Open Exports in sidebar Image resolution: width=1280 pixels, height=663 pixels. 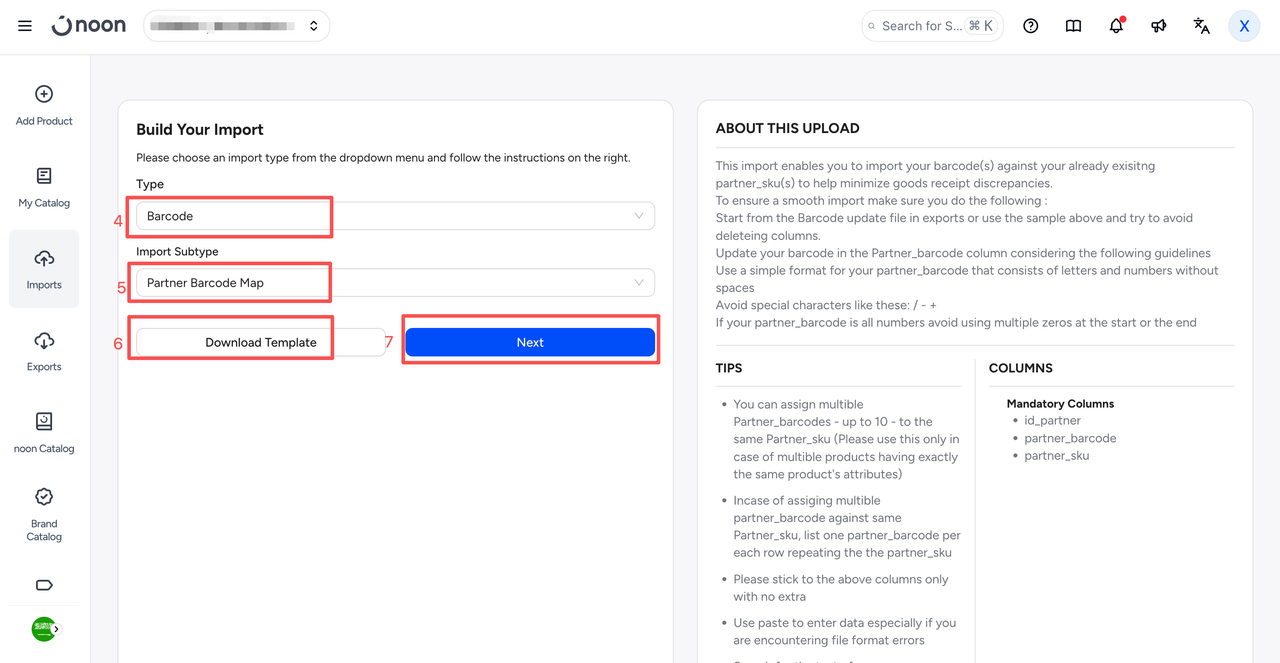(x=44, y=351)
